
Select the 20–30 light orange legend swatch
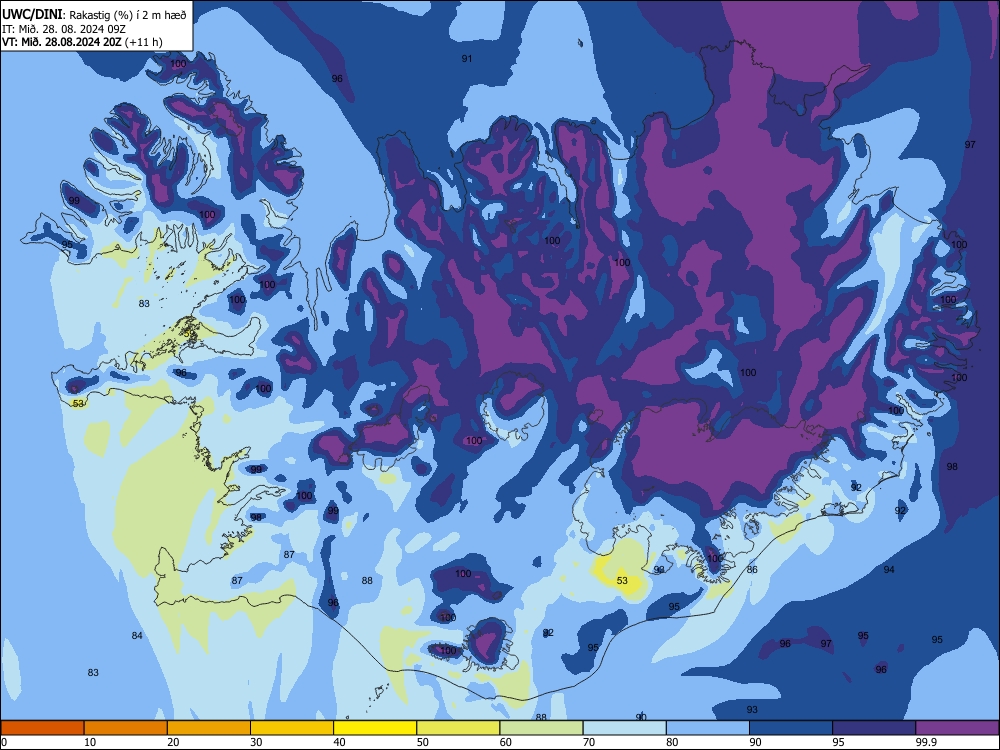[x=209, y=728]
